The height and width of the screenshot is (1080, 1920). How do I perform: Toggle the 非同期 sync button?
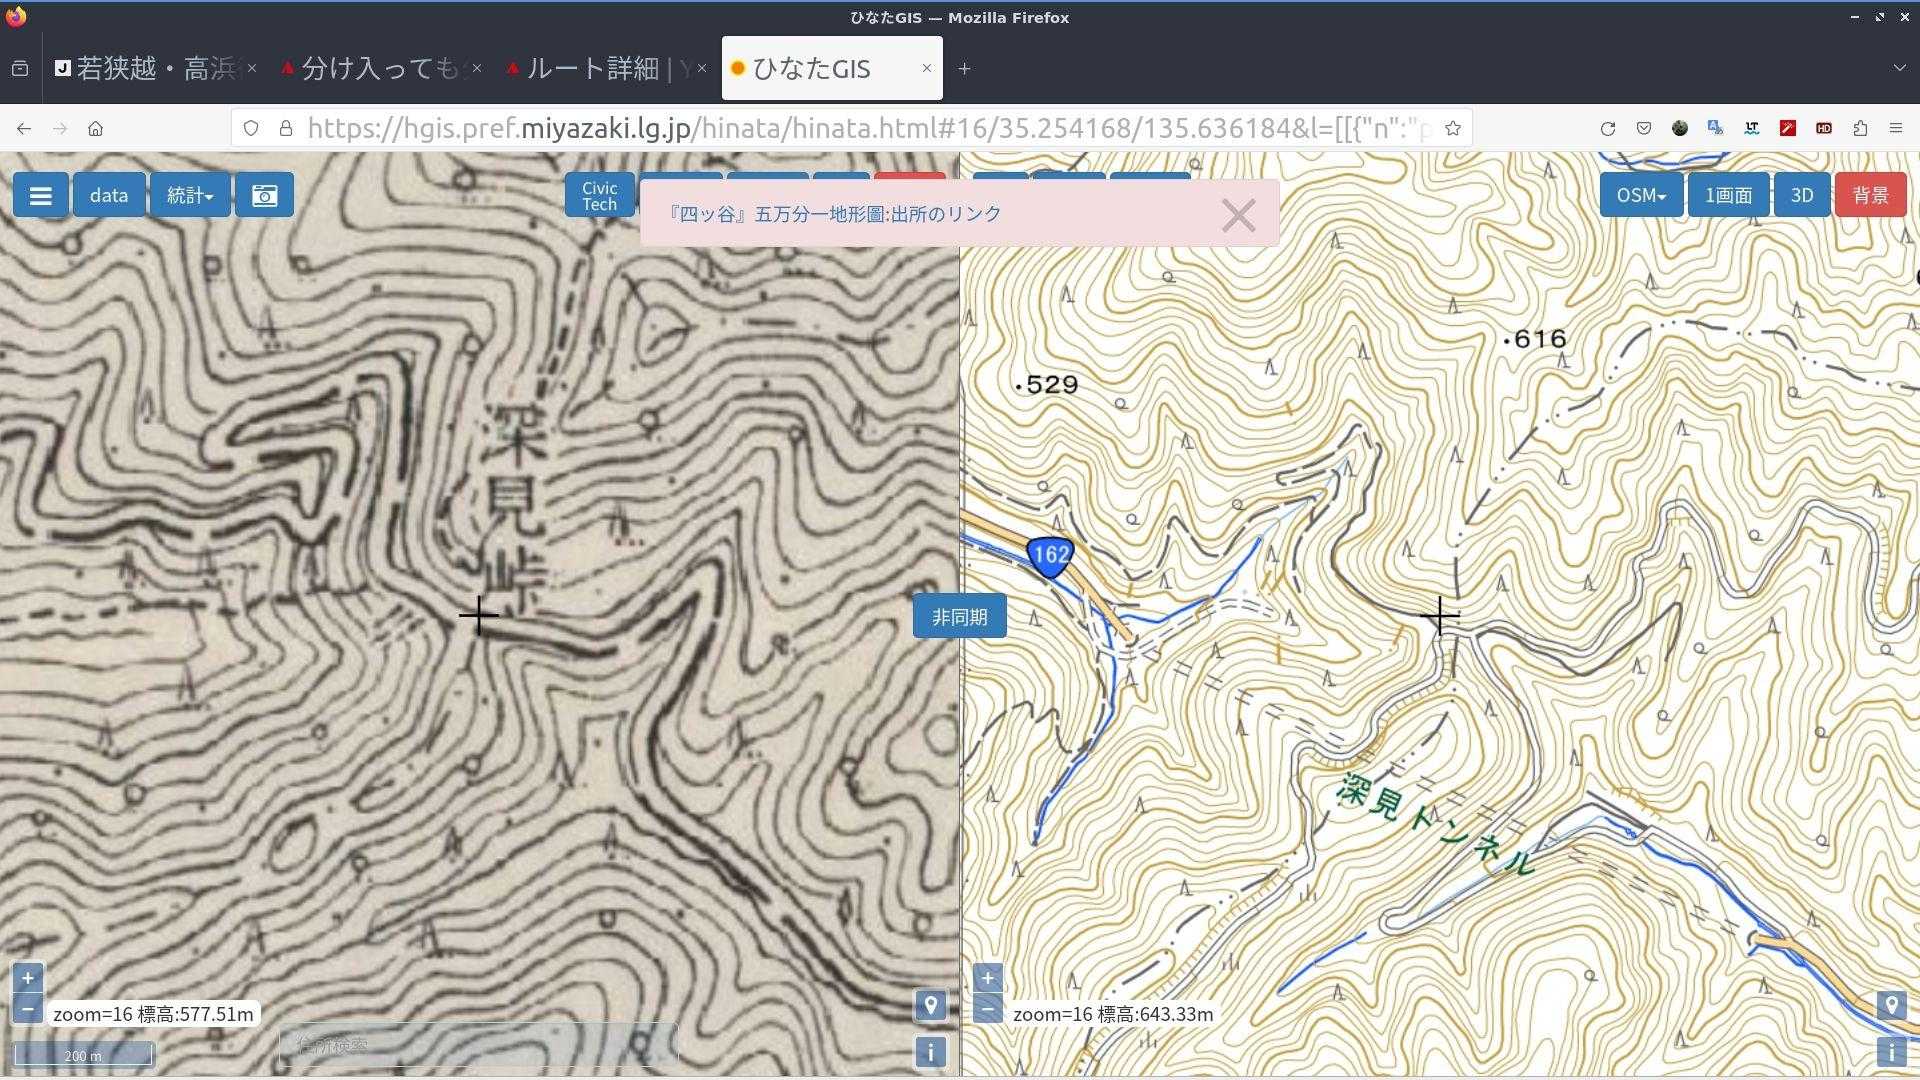(x=959, y=617)
